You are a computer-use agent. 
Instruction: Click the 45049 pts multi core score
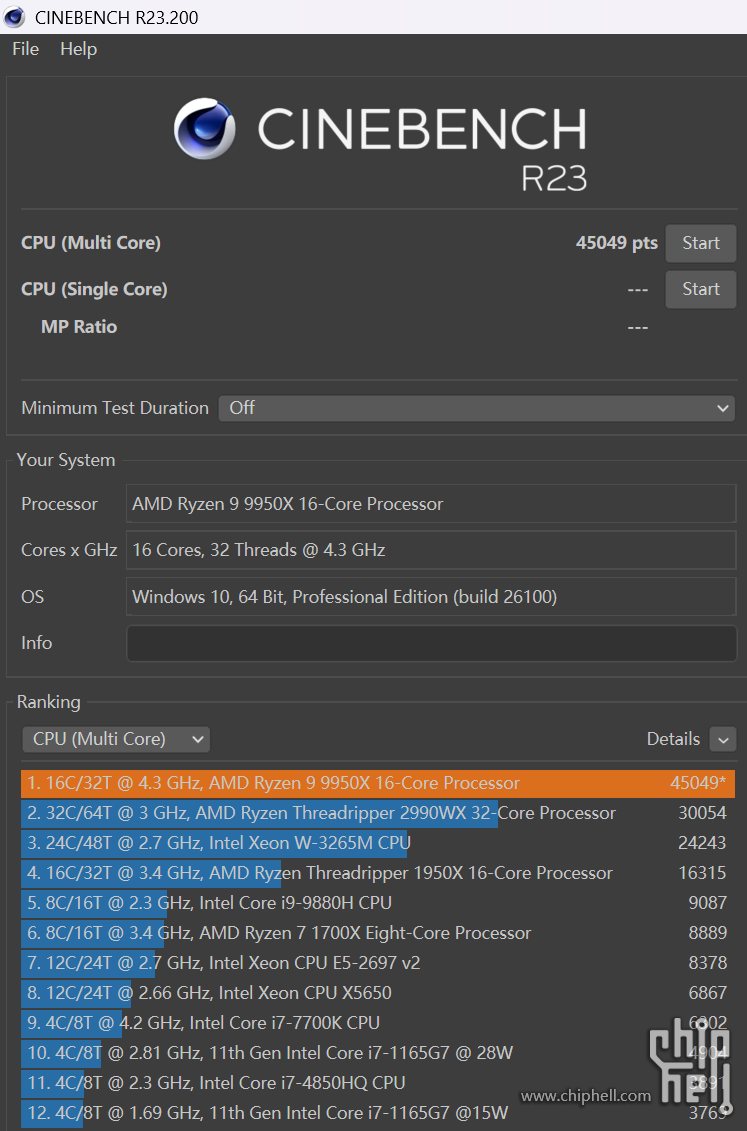(616, 243)
